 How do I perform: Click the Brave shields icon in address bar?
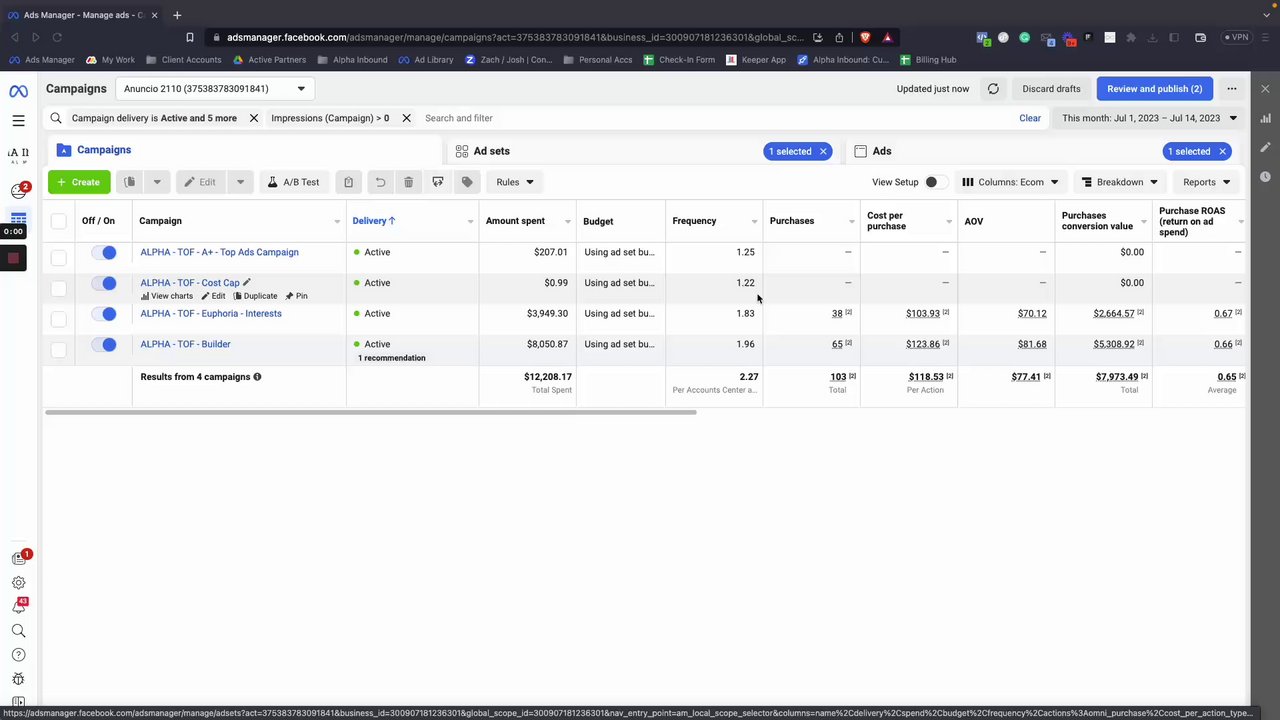tap(865, 38)
